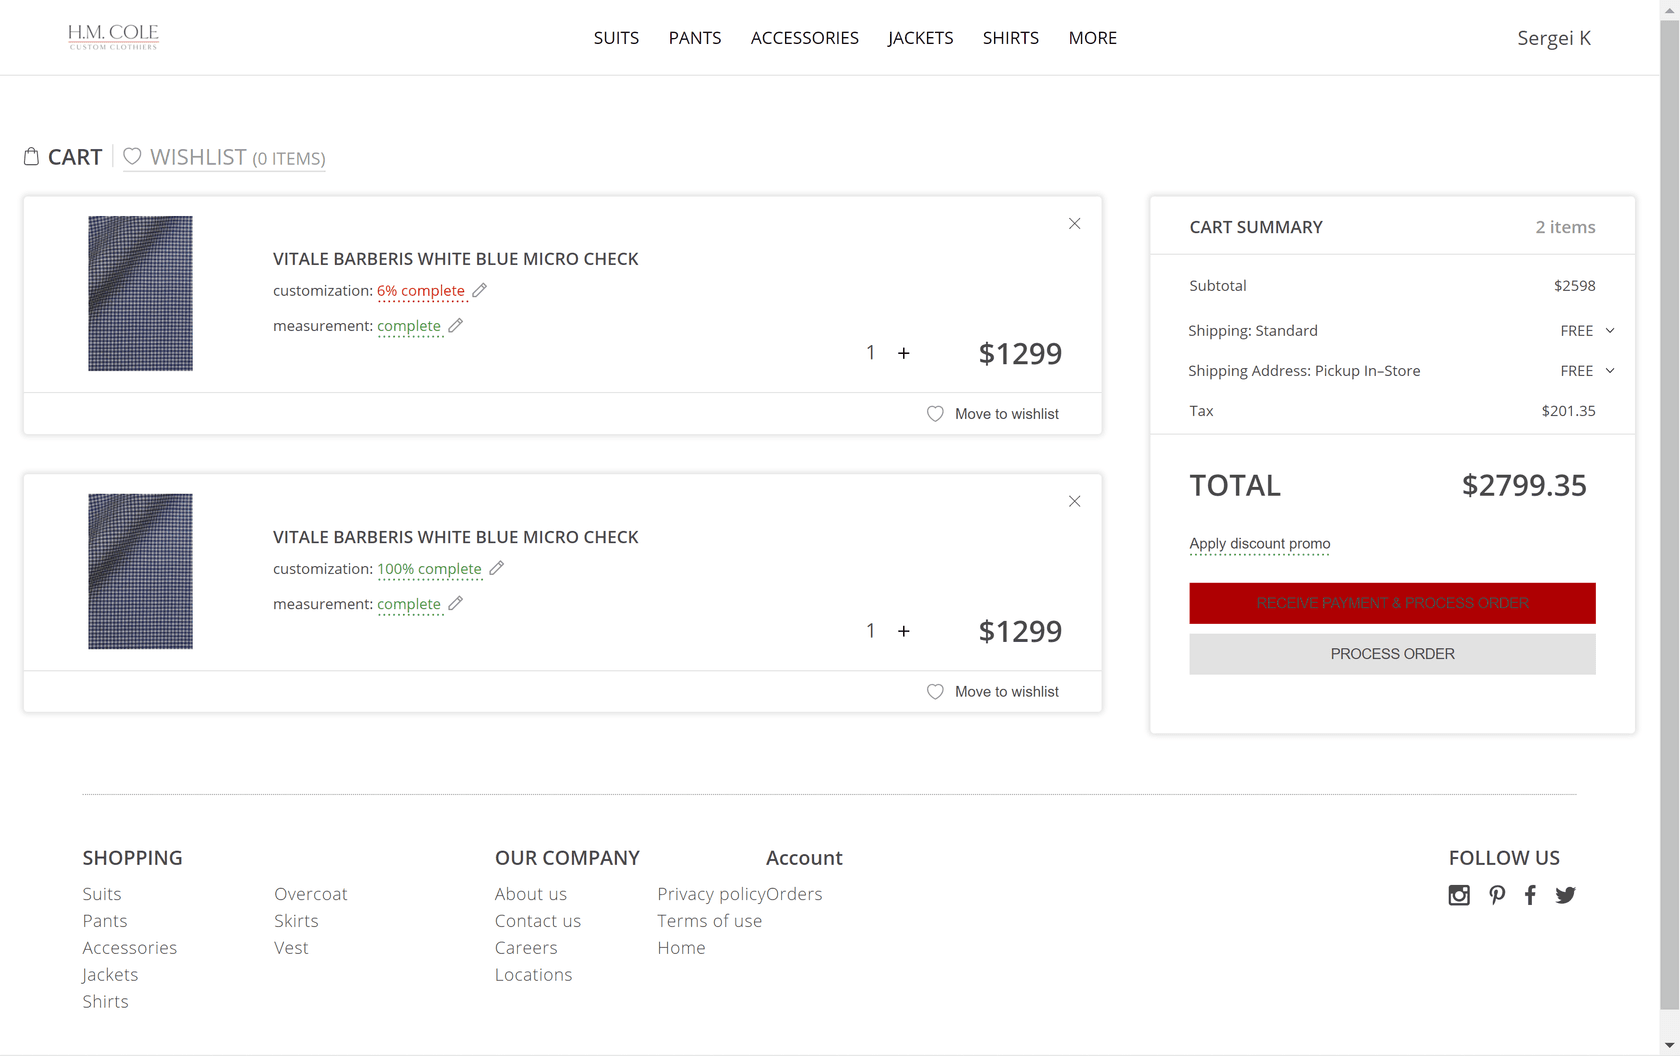The width and height of the screenshot is (1680, 1056).
Task: Edit customization pencil for 100% complete item
Action: (x=496, y=568)
